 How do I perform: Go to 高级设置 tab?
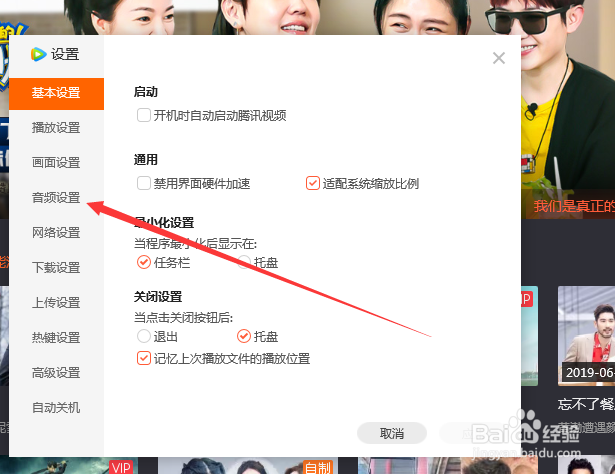click(x=56, y=372)
